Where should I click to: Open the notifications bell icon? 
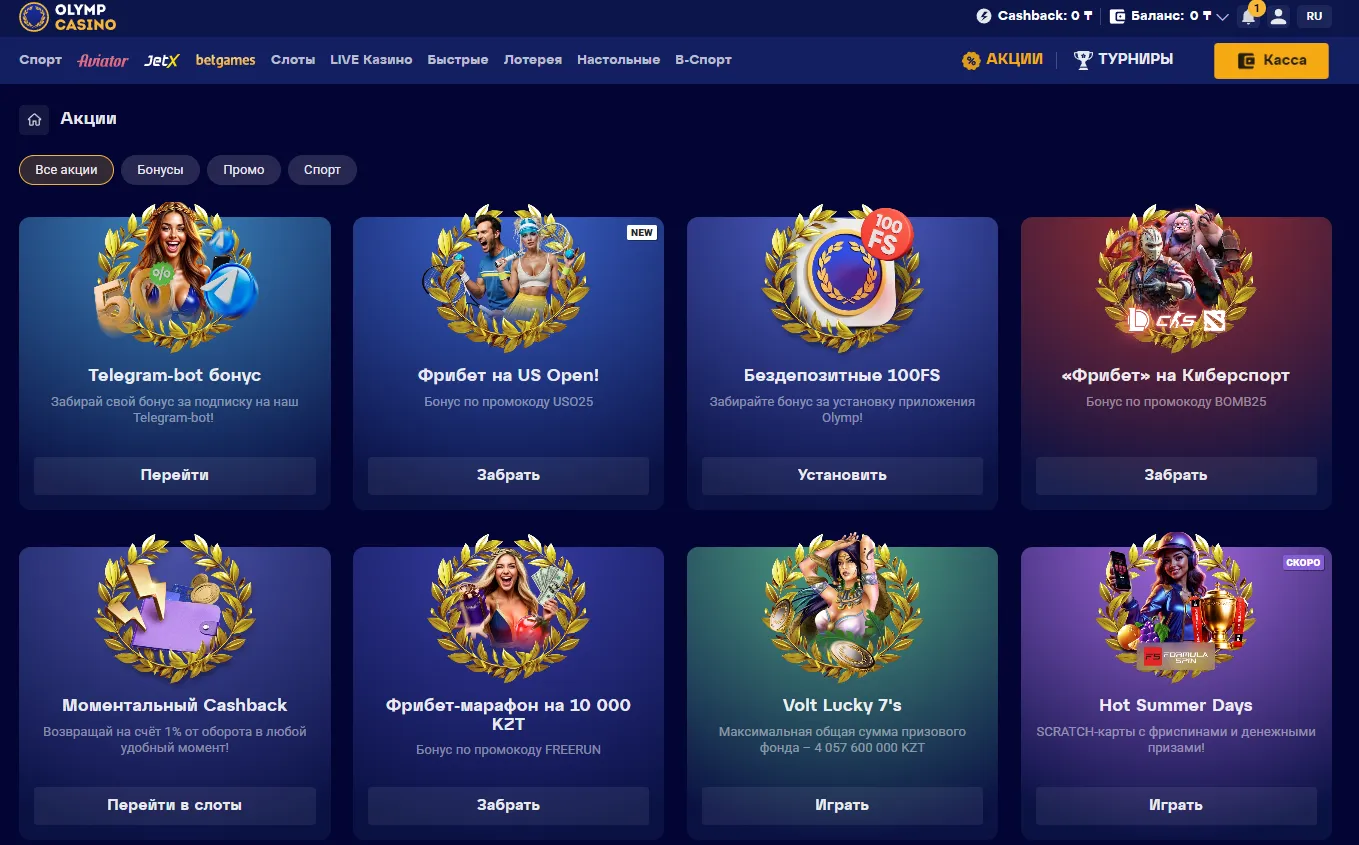pos(1248,16)
